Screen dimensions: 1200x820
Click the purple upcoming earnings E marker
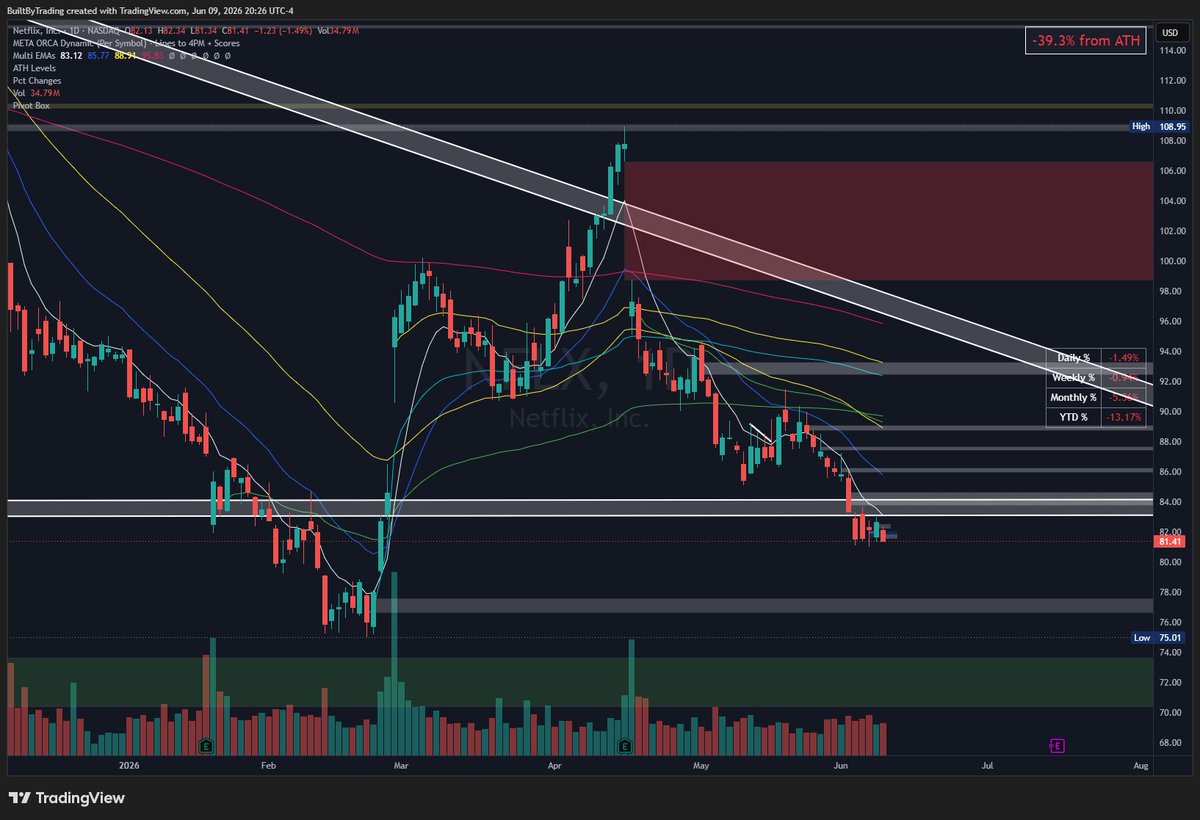(x=1056, y=746)
